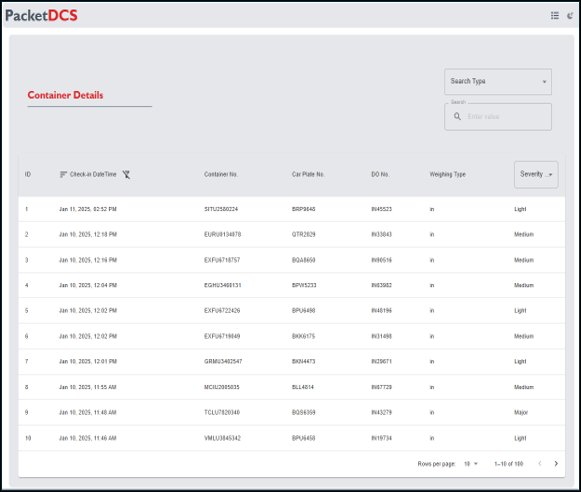Open the Severity filter dropdown
Viewport: 581px width, 492px height.
[536, 174]
